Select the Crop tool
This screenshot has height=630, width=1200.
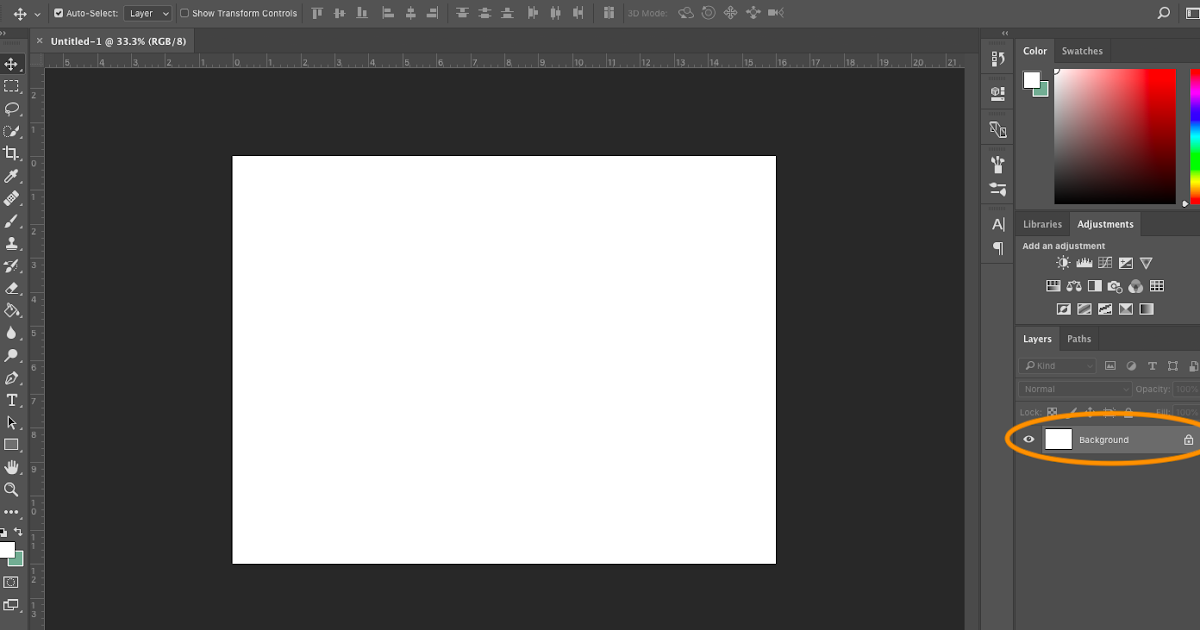coord(12,154)
